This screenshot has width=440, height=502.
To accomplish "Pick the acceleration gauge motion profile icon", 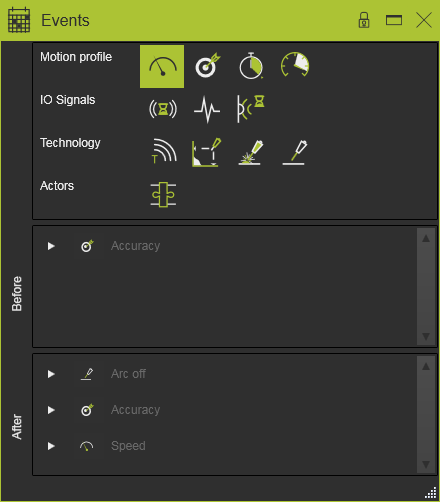I will (295, 65).
